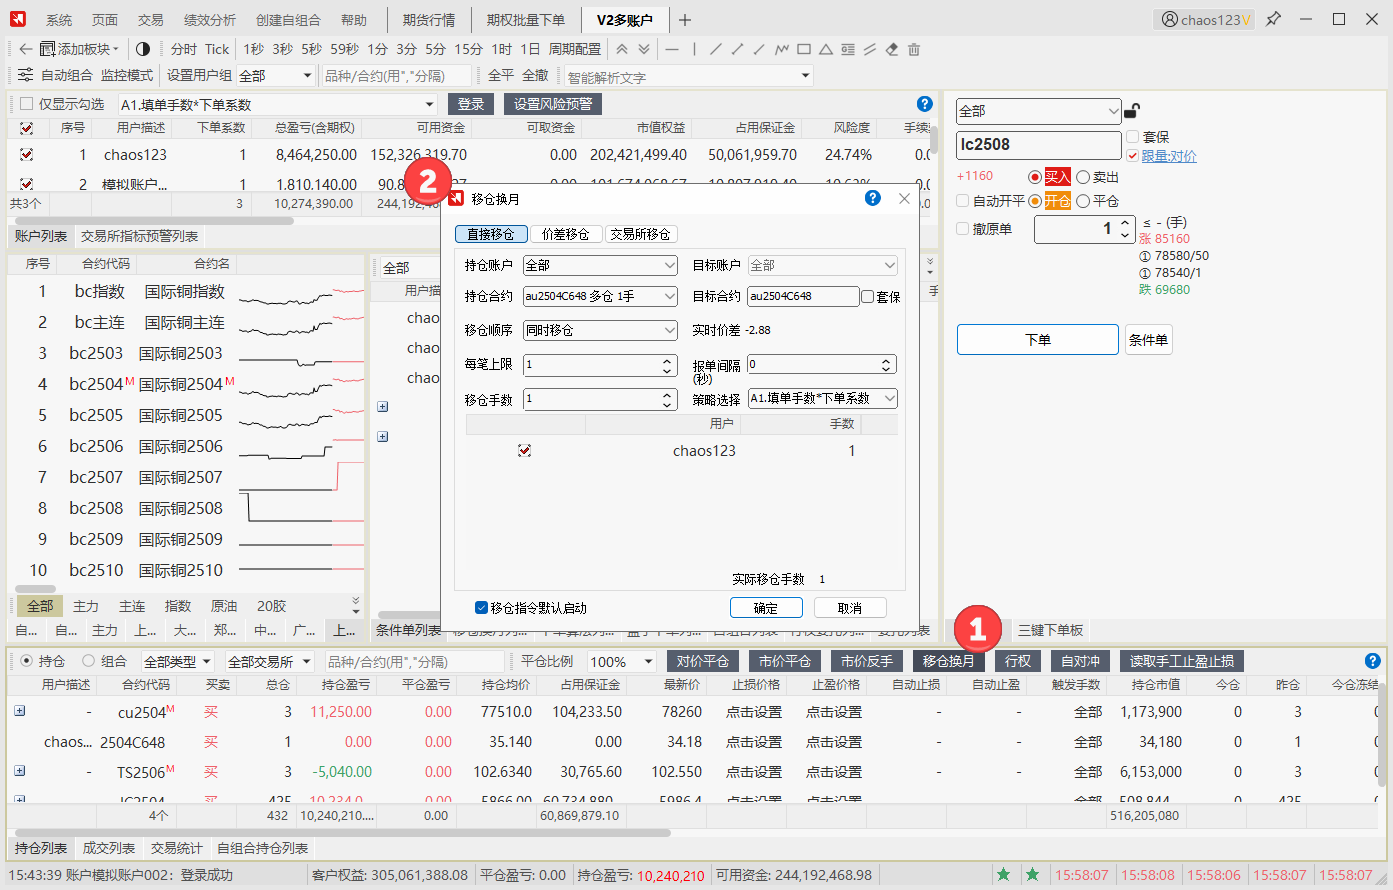This screenshot has height=890, width=1393.
Task: Select the 组合 radio button in the positions panel
Action: coord(88,661)
